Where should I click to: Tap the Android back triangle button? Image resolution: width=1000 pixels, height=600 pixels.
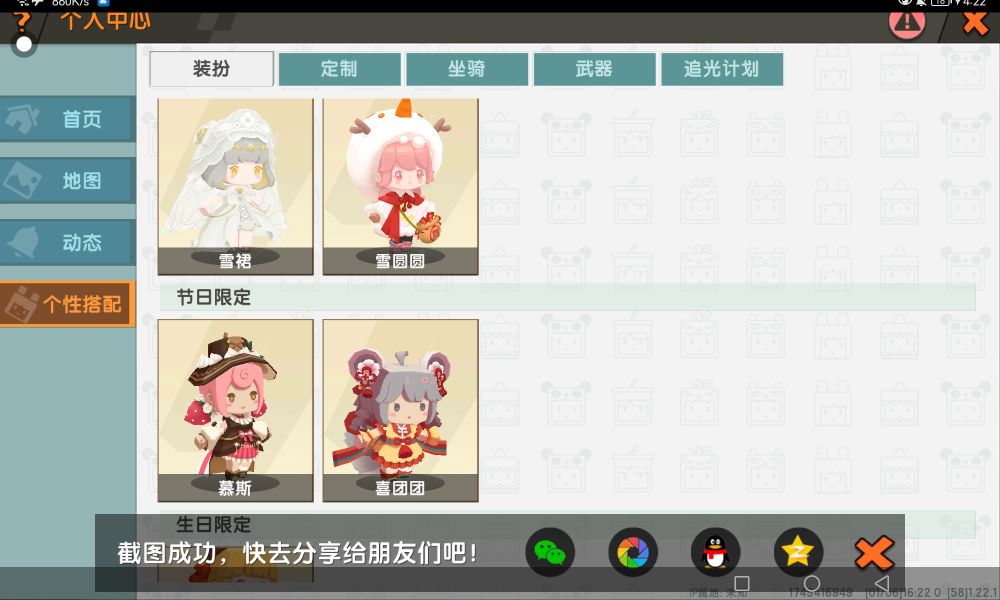pos(882,583)
